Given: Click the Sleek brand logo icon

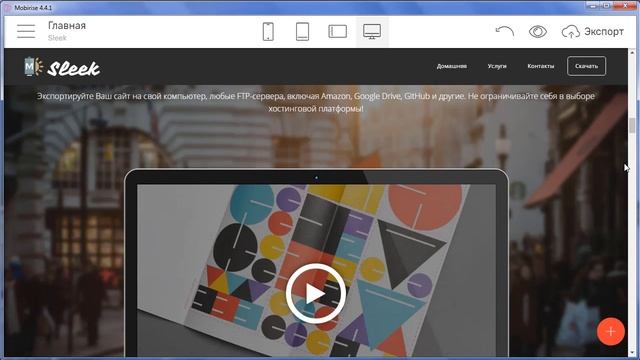Looking at the screenshot, I should tap(33, 67).
